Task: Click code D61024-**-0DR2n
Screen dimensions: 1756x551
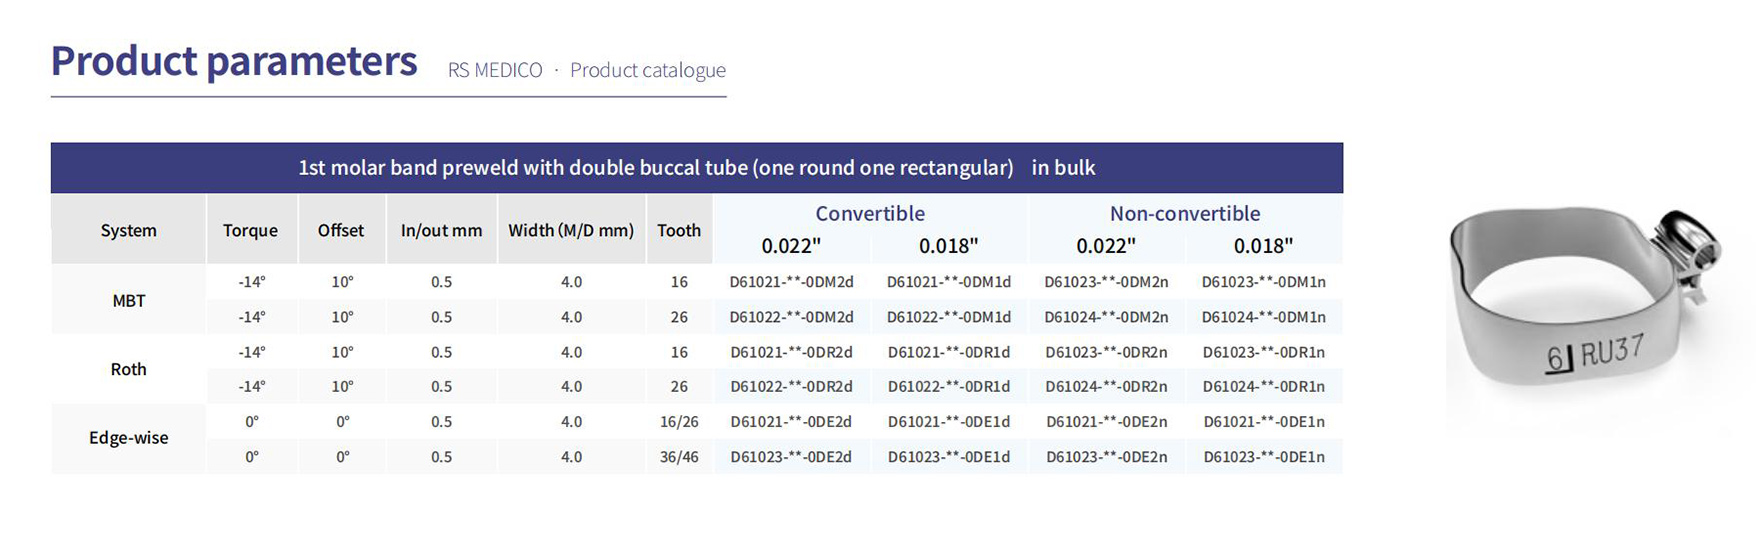Action: coord(1106,386)
